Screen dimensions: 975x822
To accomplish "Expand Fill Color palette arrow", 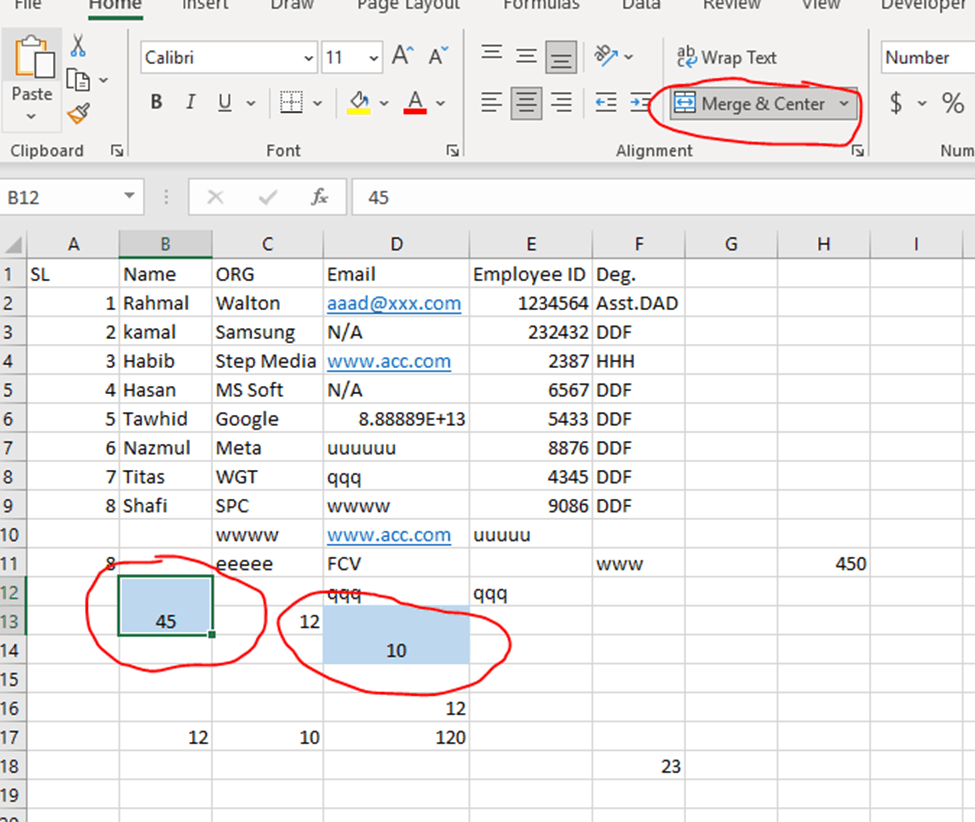I will [x=384, y=103].
